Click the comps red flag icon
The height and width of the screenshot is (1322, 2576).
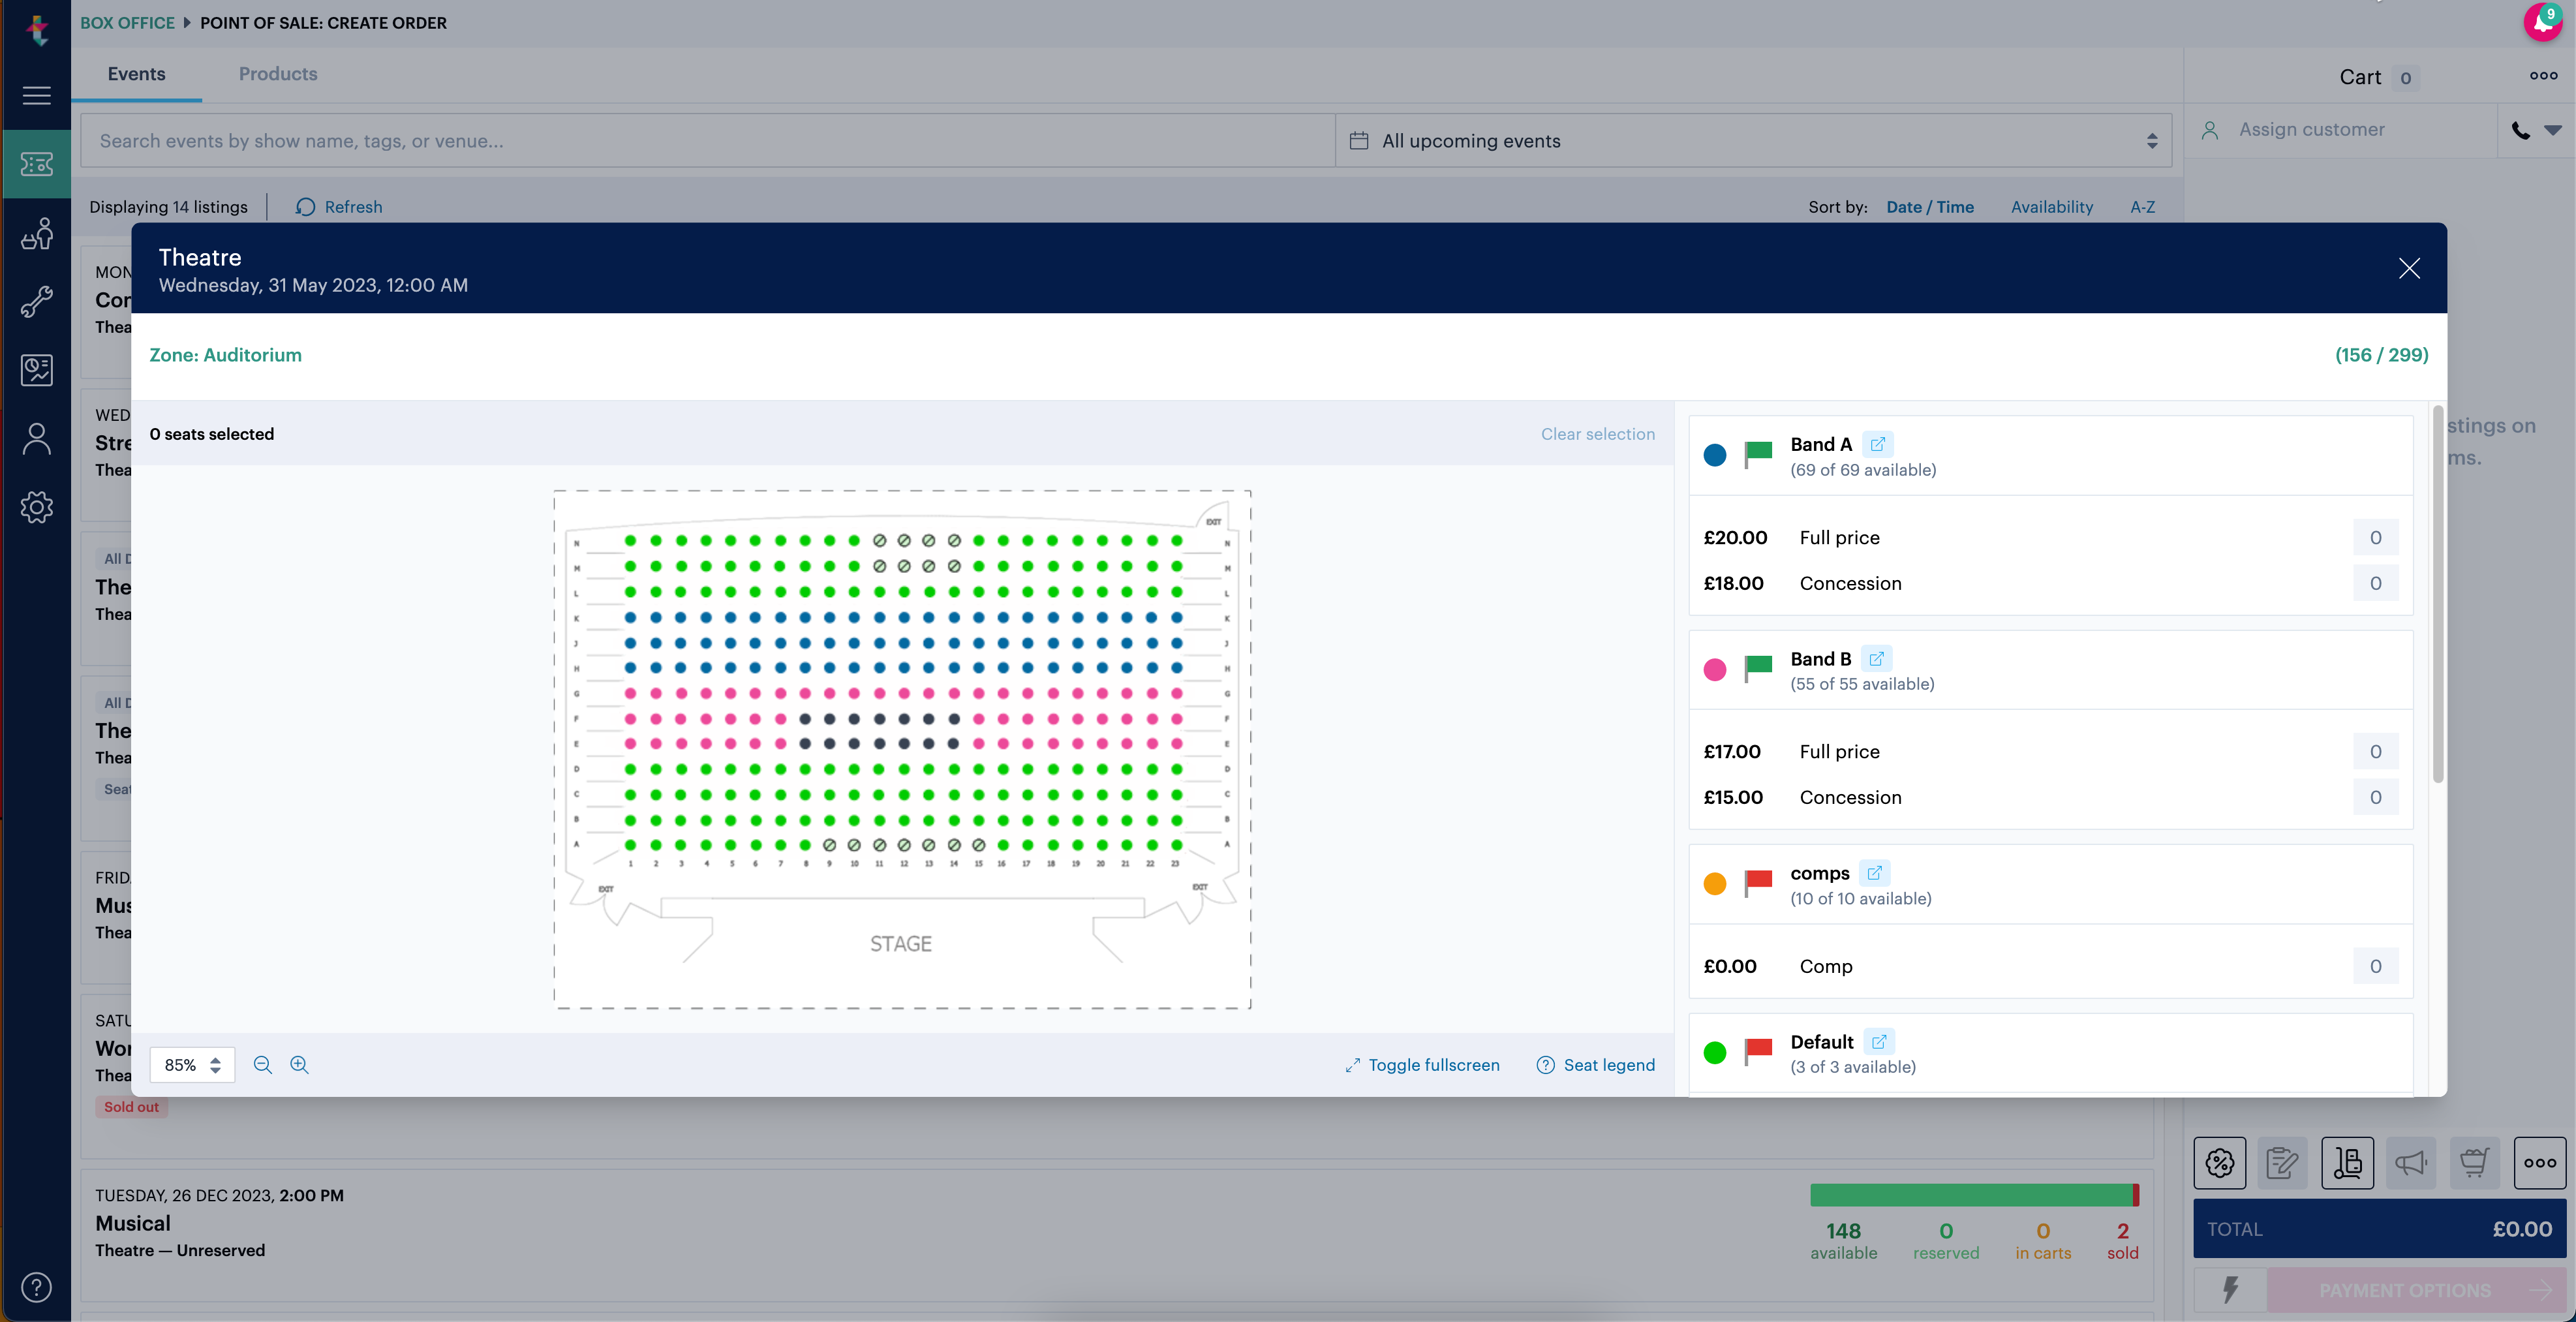pyautogui.click(x=1758, y=883)
